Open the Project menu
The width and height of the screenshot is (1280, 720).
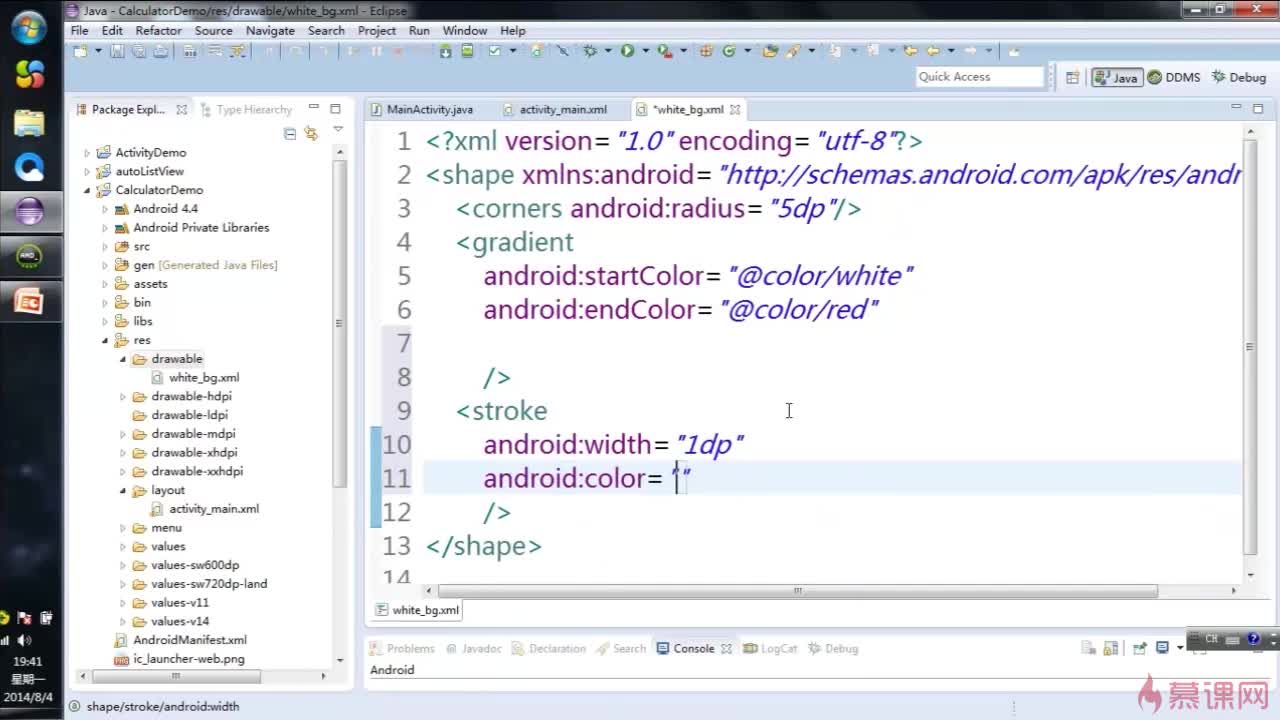(x=377, y=31)
